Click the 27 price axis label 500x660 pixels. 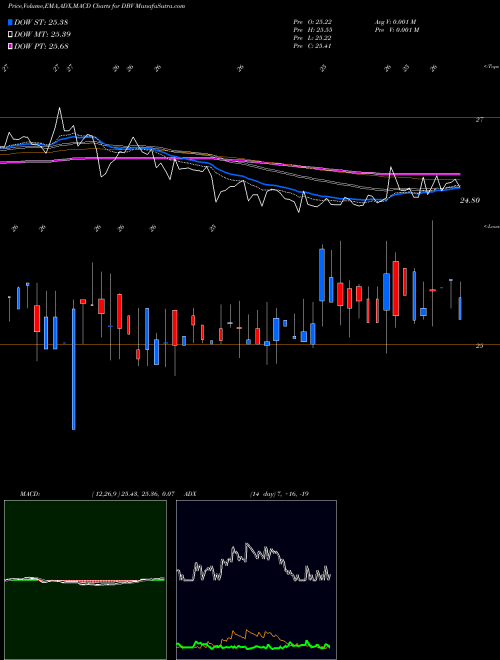pos(479,120)
